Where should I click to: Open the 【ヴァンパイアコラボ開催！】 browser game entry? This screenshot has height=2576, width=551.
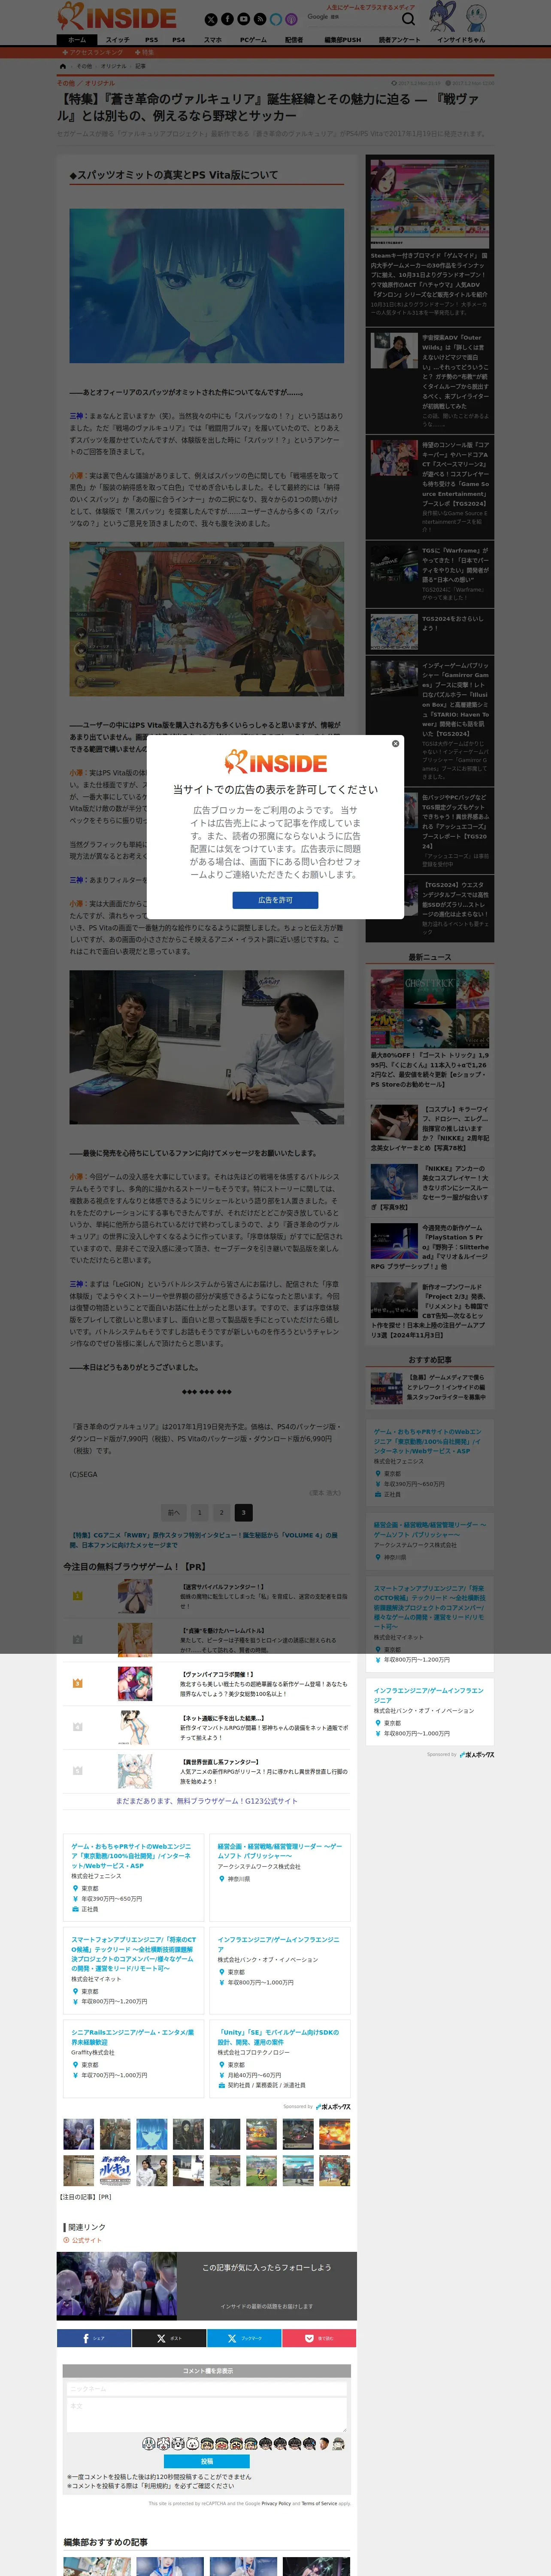tap(206, 1684)
